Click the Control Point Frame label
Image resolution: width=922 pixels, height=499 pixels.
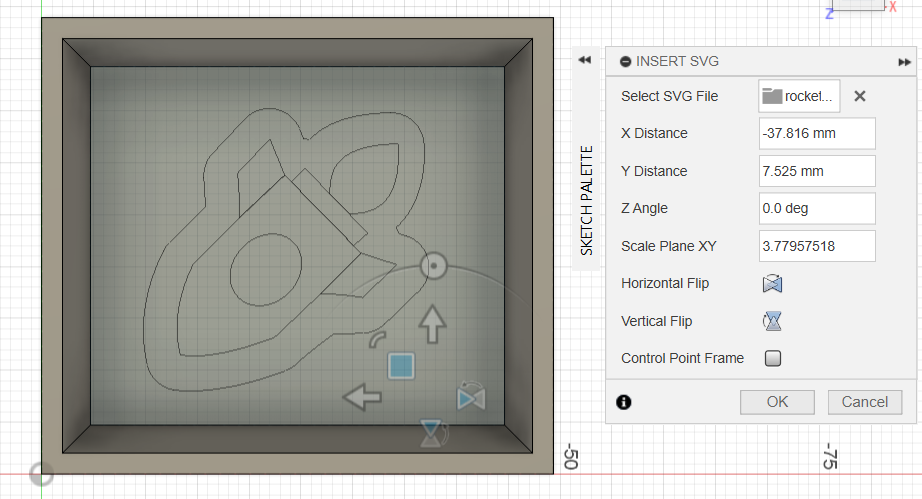click(x=682, y=358)
